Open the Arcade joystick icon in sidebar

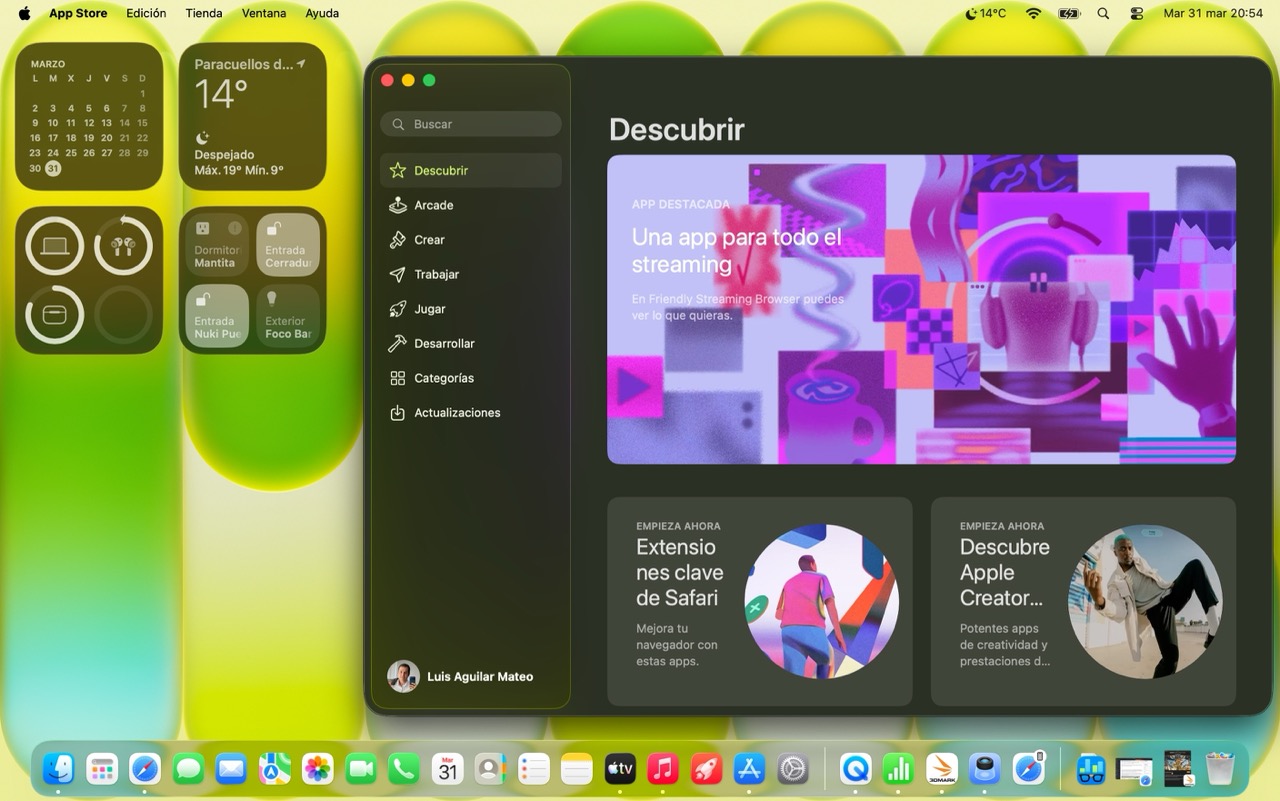tap(397, 205)
